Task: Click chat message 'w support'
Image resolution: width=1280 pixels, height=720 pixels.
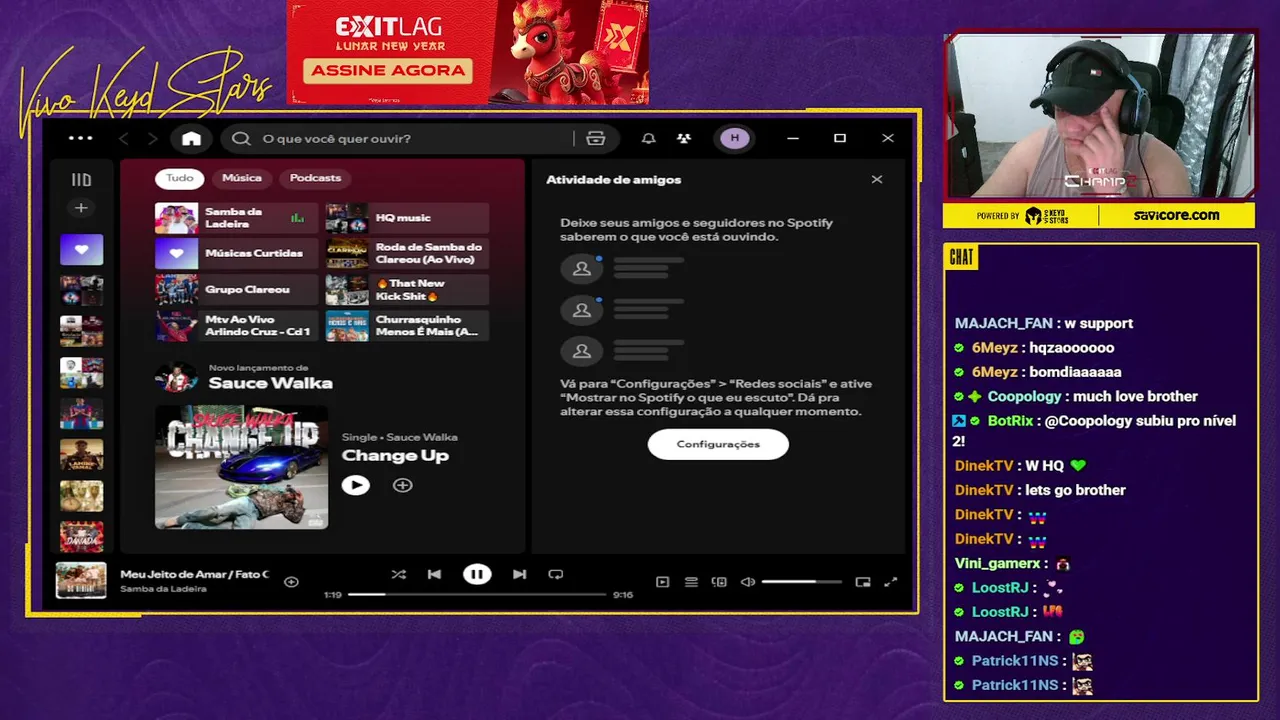Action: pos(1098,324)
